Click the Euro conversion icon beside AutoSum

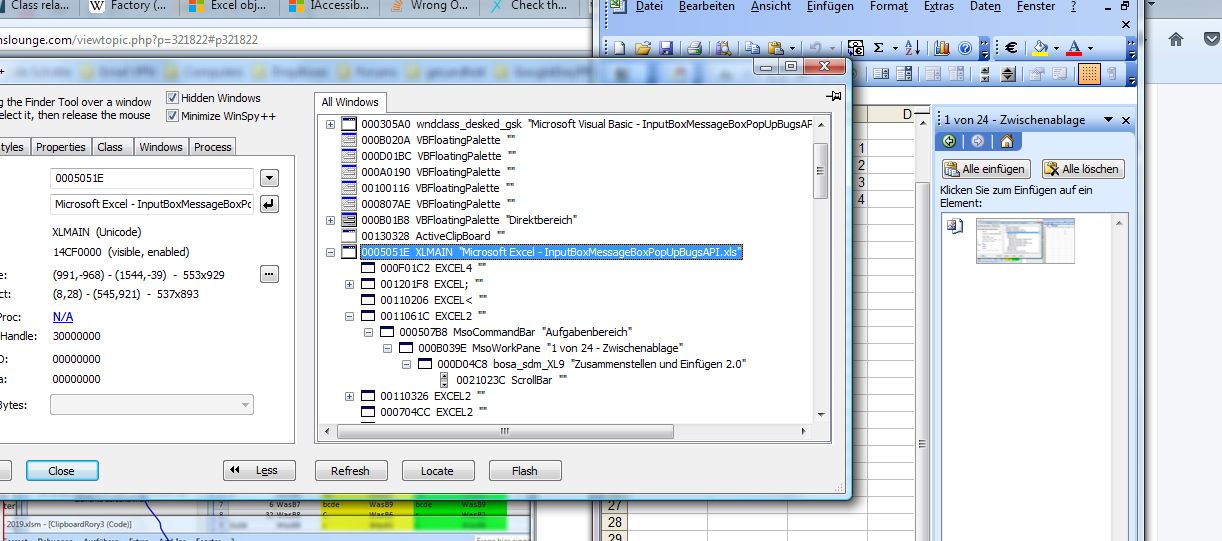856,48
